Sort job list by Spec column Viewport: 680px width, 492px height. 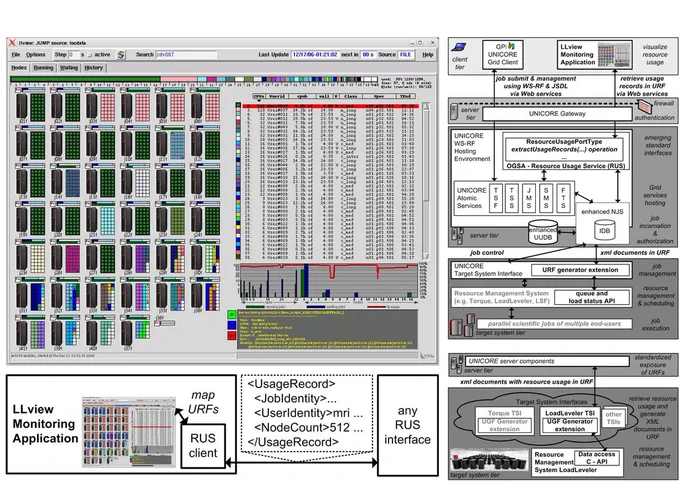coord(379,96)
